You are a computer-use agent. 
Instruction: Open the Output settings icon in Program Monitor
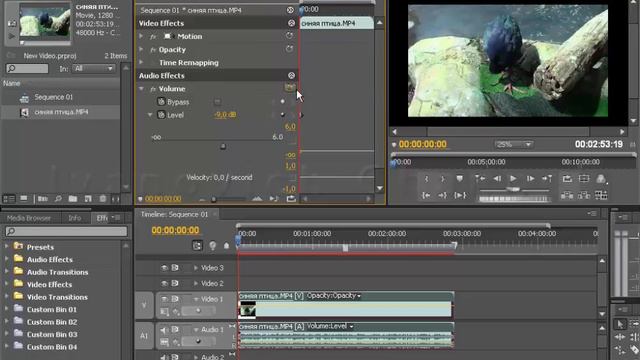click(601, 179)
